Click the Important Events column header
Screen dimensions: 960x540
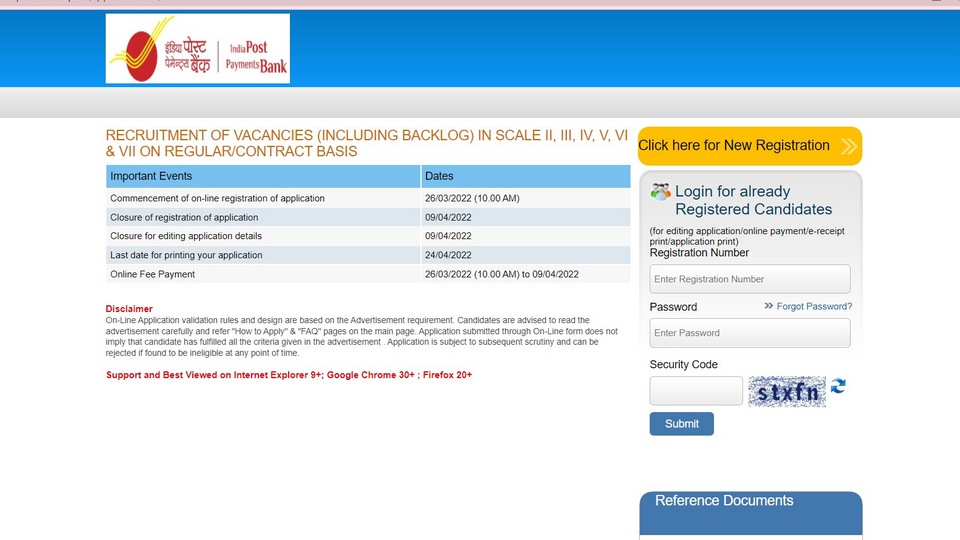click(x=263, y=176)
